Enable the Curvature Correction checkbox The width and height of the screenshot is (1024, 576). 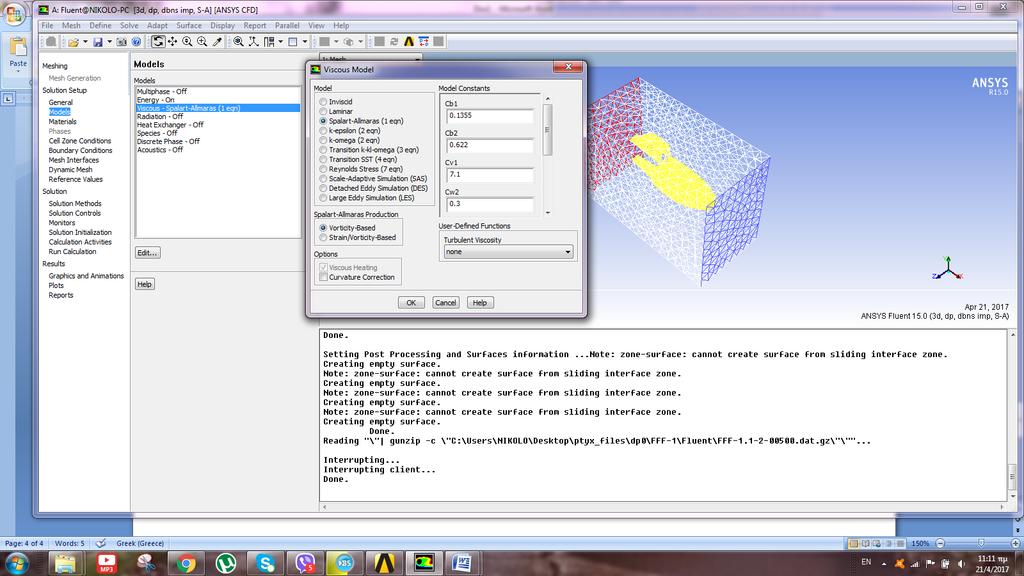click(323, 278)
